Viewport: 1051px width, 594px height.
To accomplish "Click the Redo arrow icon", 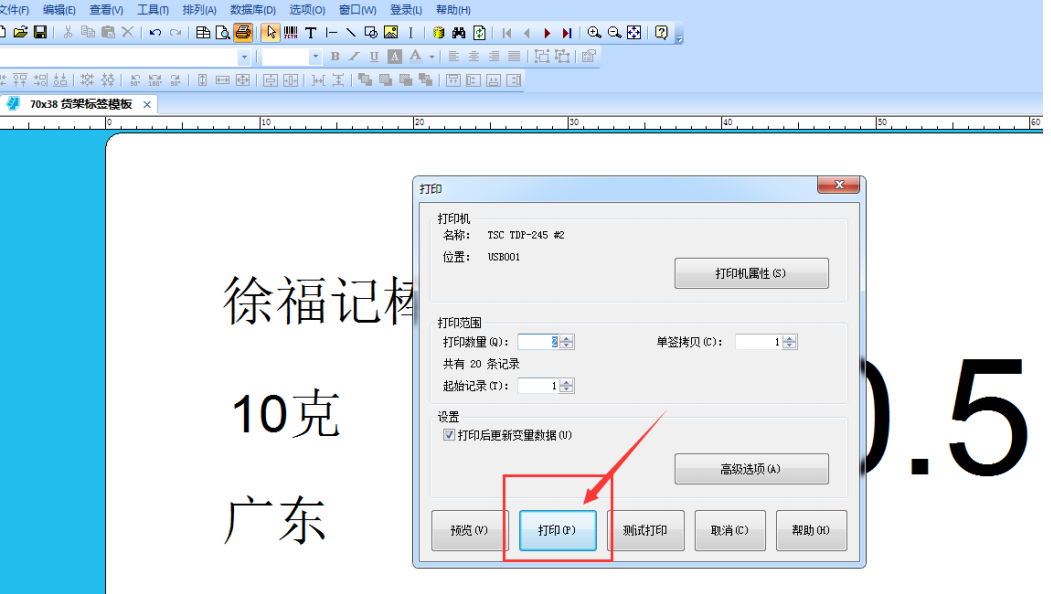I will (176, 32).
